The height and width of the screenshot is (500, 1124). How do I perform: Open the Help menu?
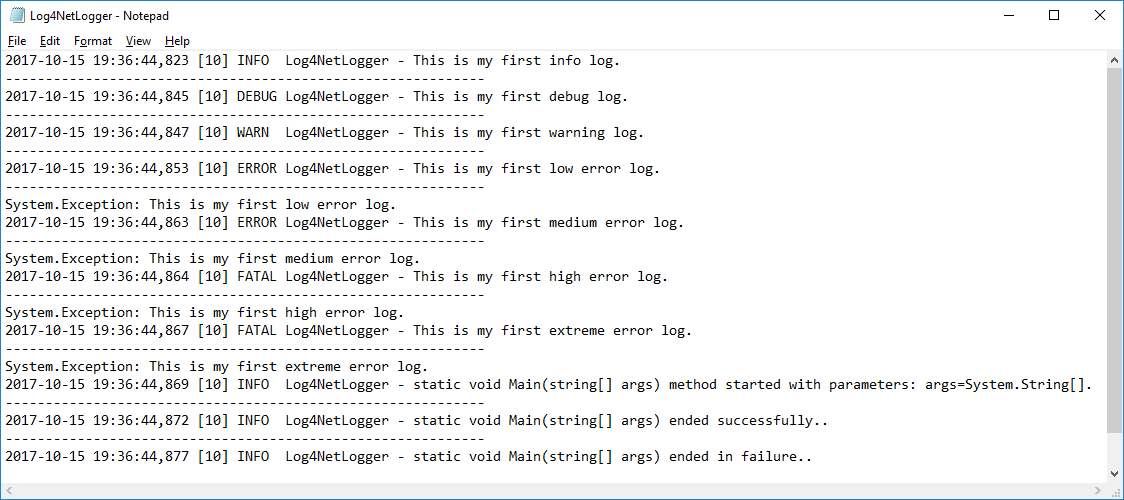[x=177, y=41]
